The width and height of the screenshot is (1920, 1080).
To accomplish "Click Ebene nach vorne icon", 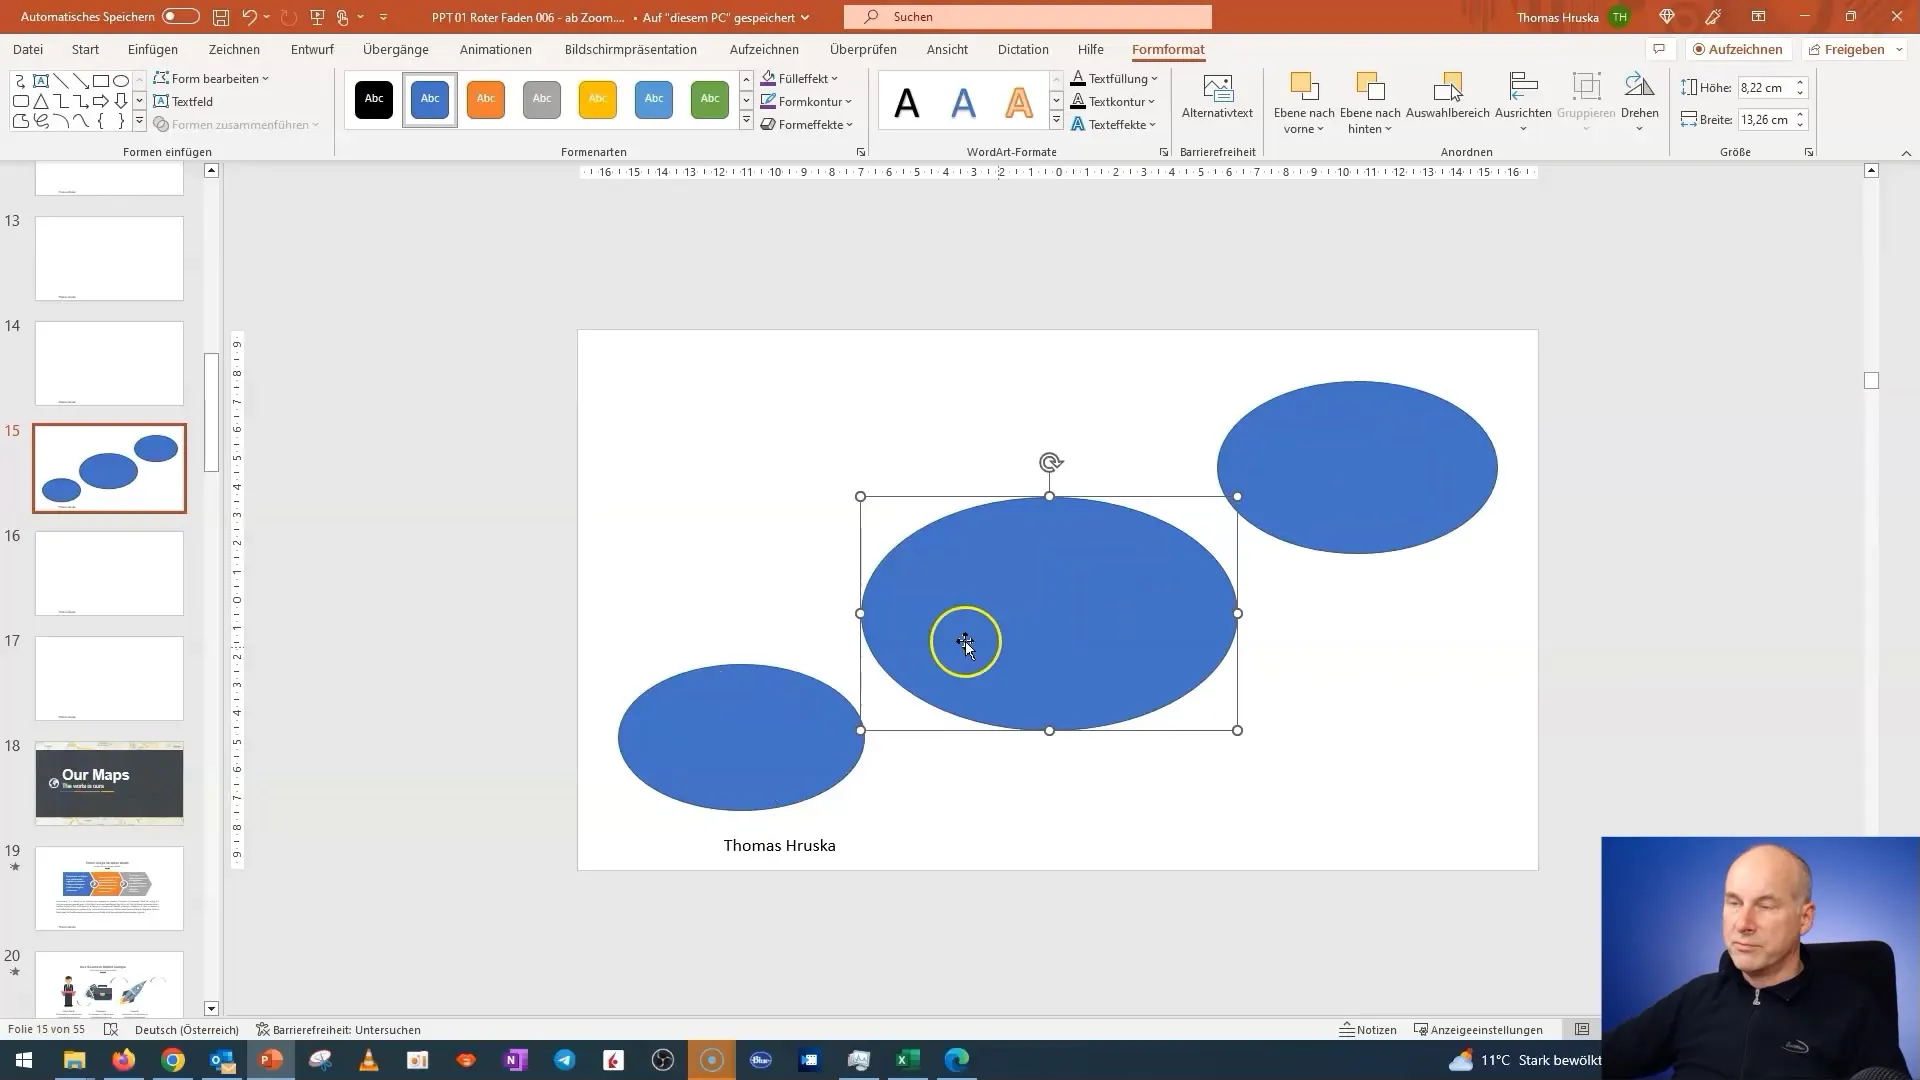I will 1304,88.
